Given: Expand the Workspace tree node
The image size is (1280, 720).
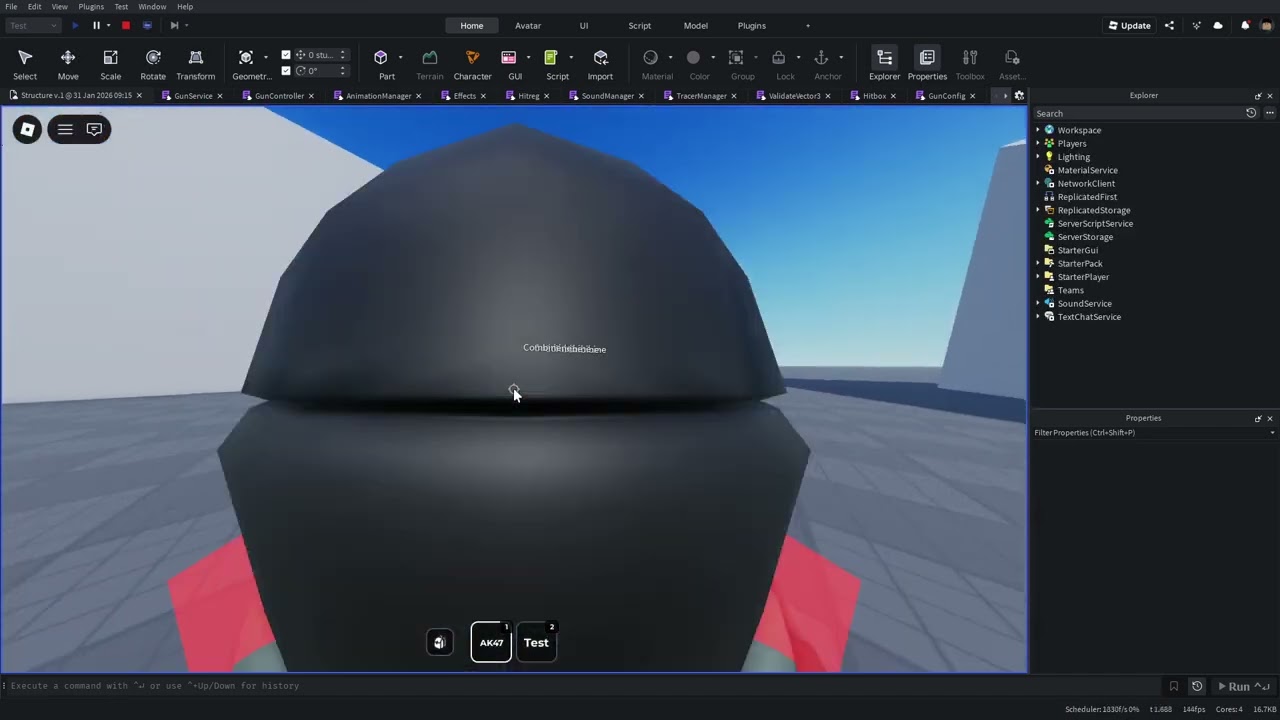Looking at the screenshot, I should click(1038, 130).
